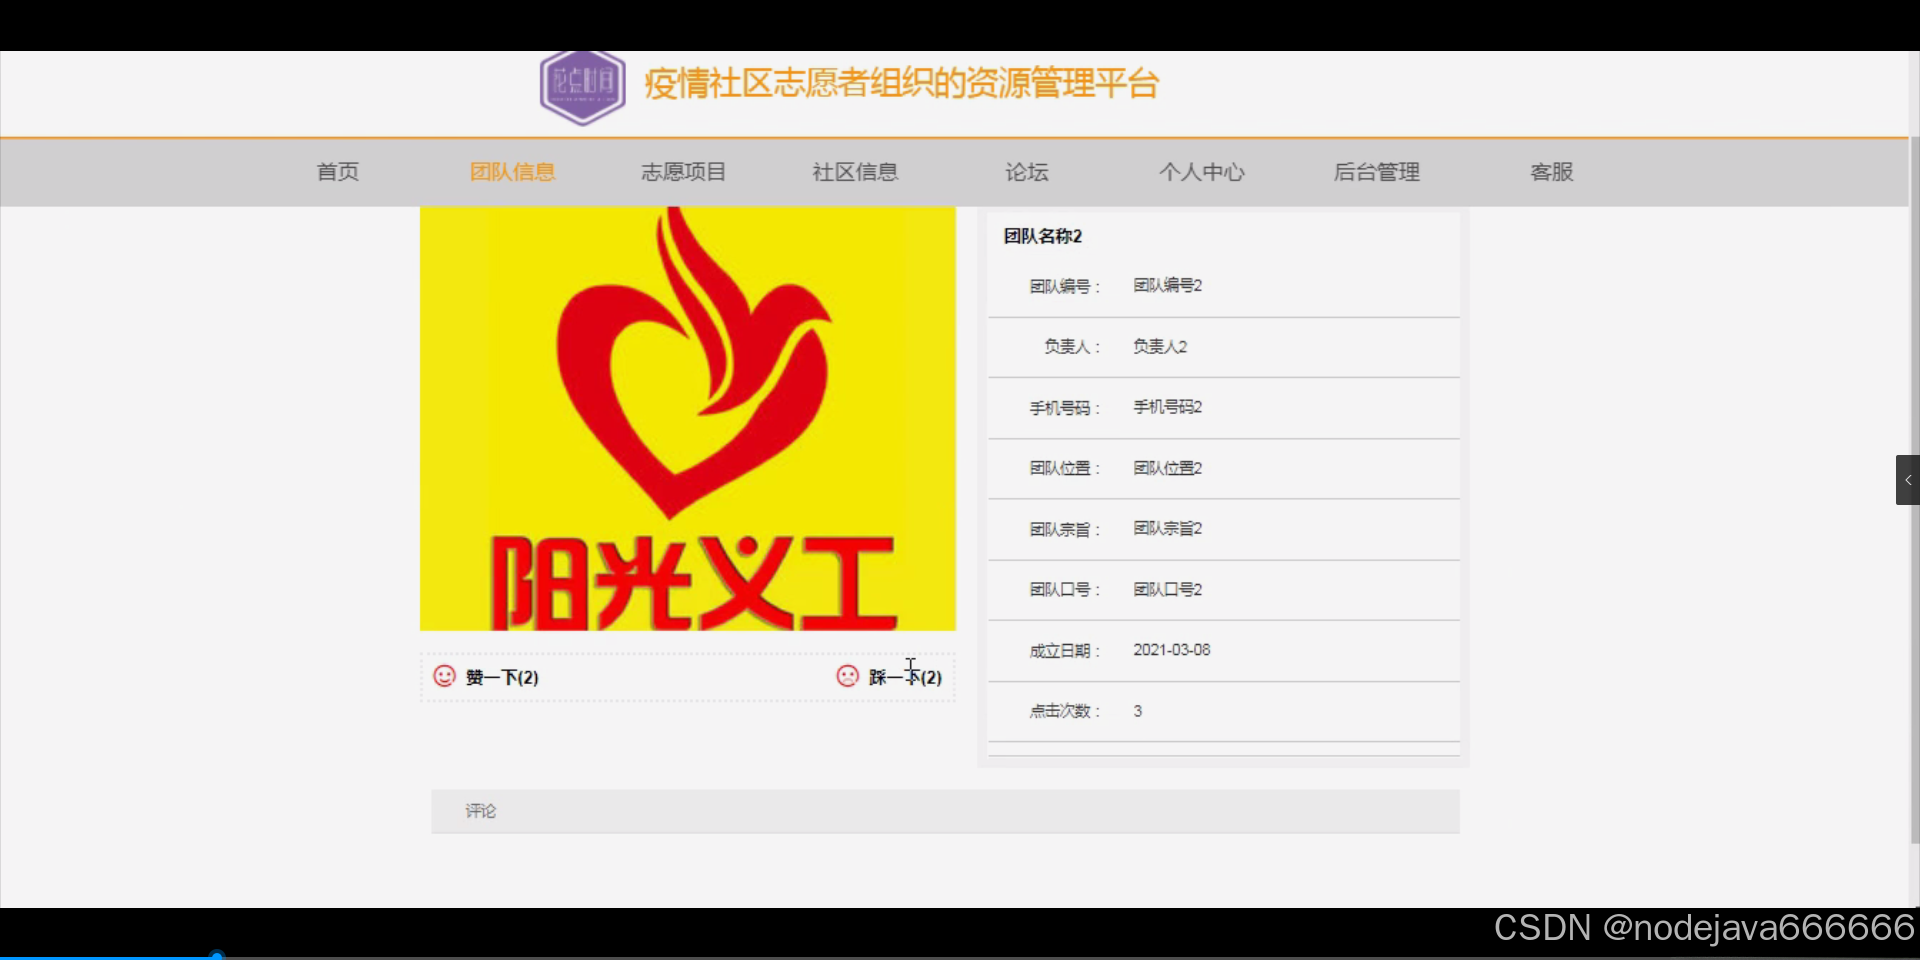Click the site title 疫情社区志愿者组织的资源管理平台

coord(902,83)
